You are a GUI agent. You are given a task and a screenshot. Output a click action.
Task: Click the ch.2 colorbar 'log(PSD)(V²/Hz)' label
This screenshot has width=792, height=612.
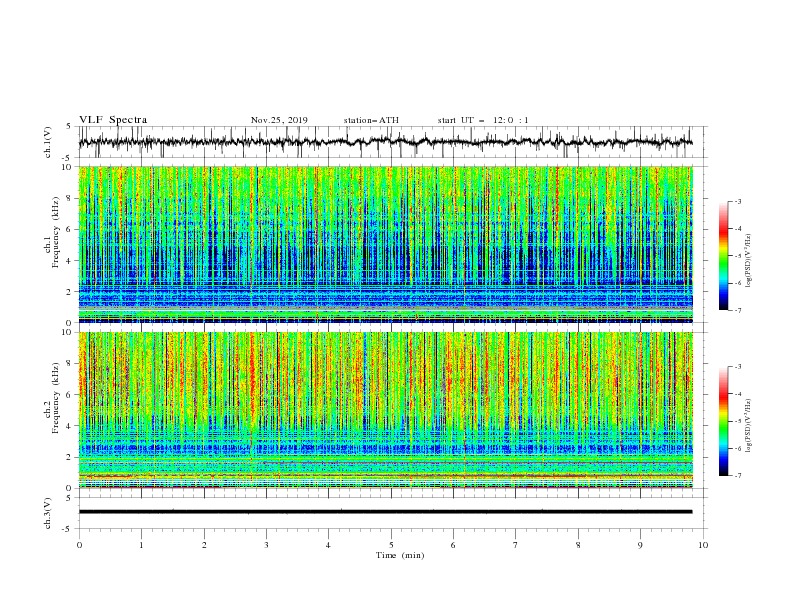pos(749,426)
